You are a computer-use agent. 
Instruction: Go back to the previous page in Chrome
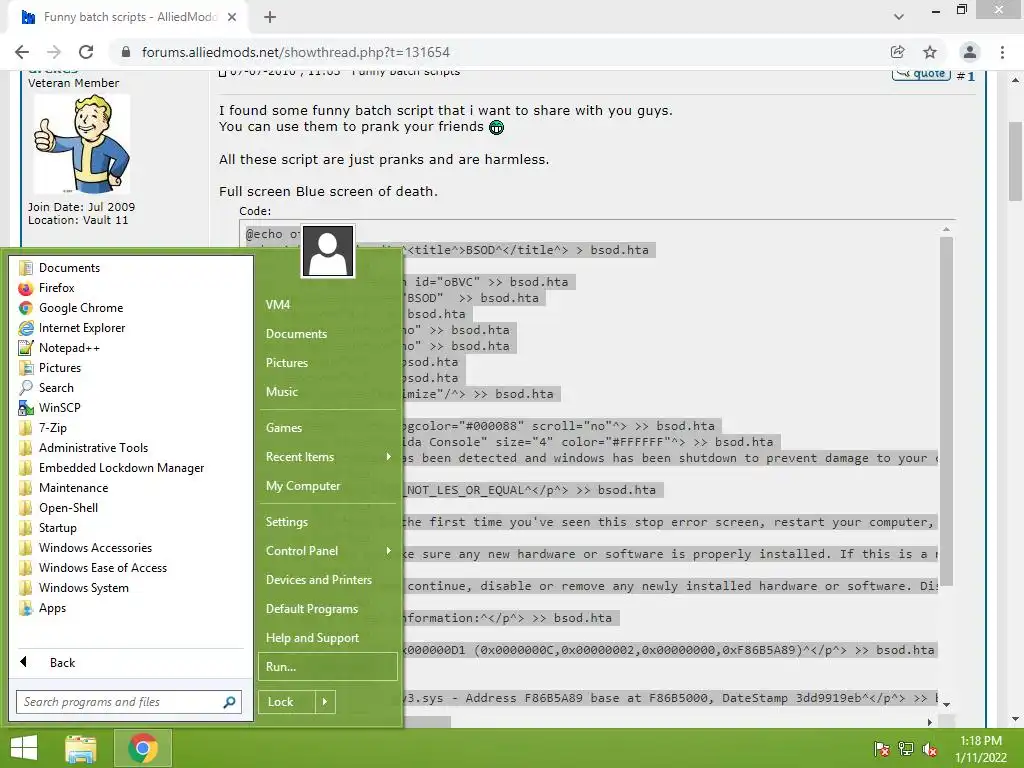pos(22,52)
